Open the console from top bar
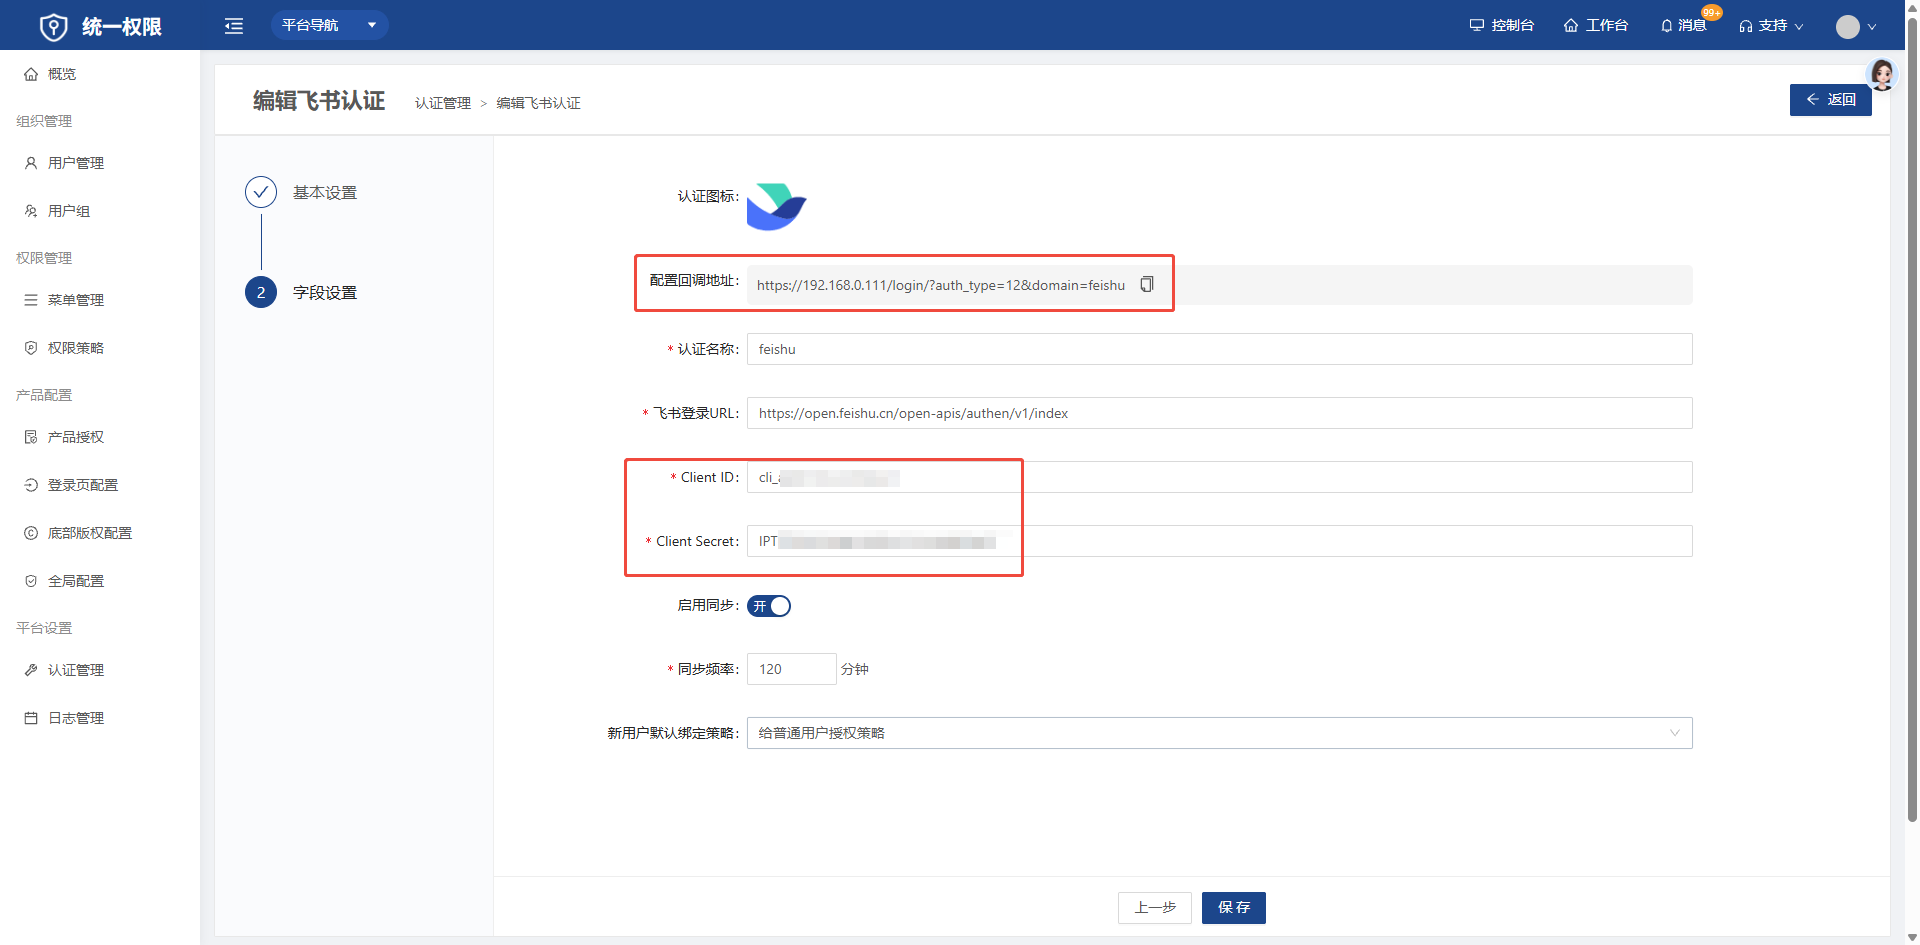The height and width of the screenshot is (945, 1920). coord(1501,25)
